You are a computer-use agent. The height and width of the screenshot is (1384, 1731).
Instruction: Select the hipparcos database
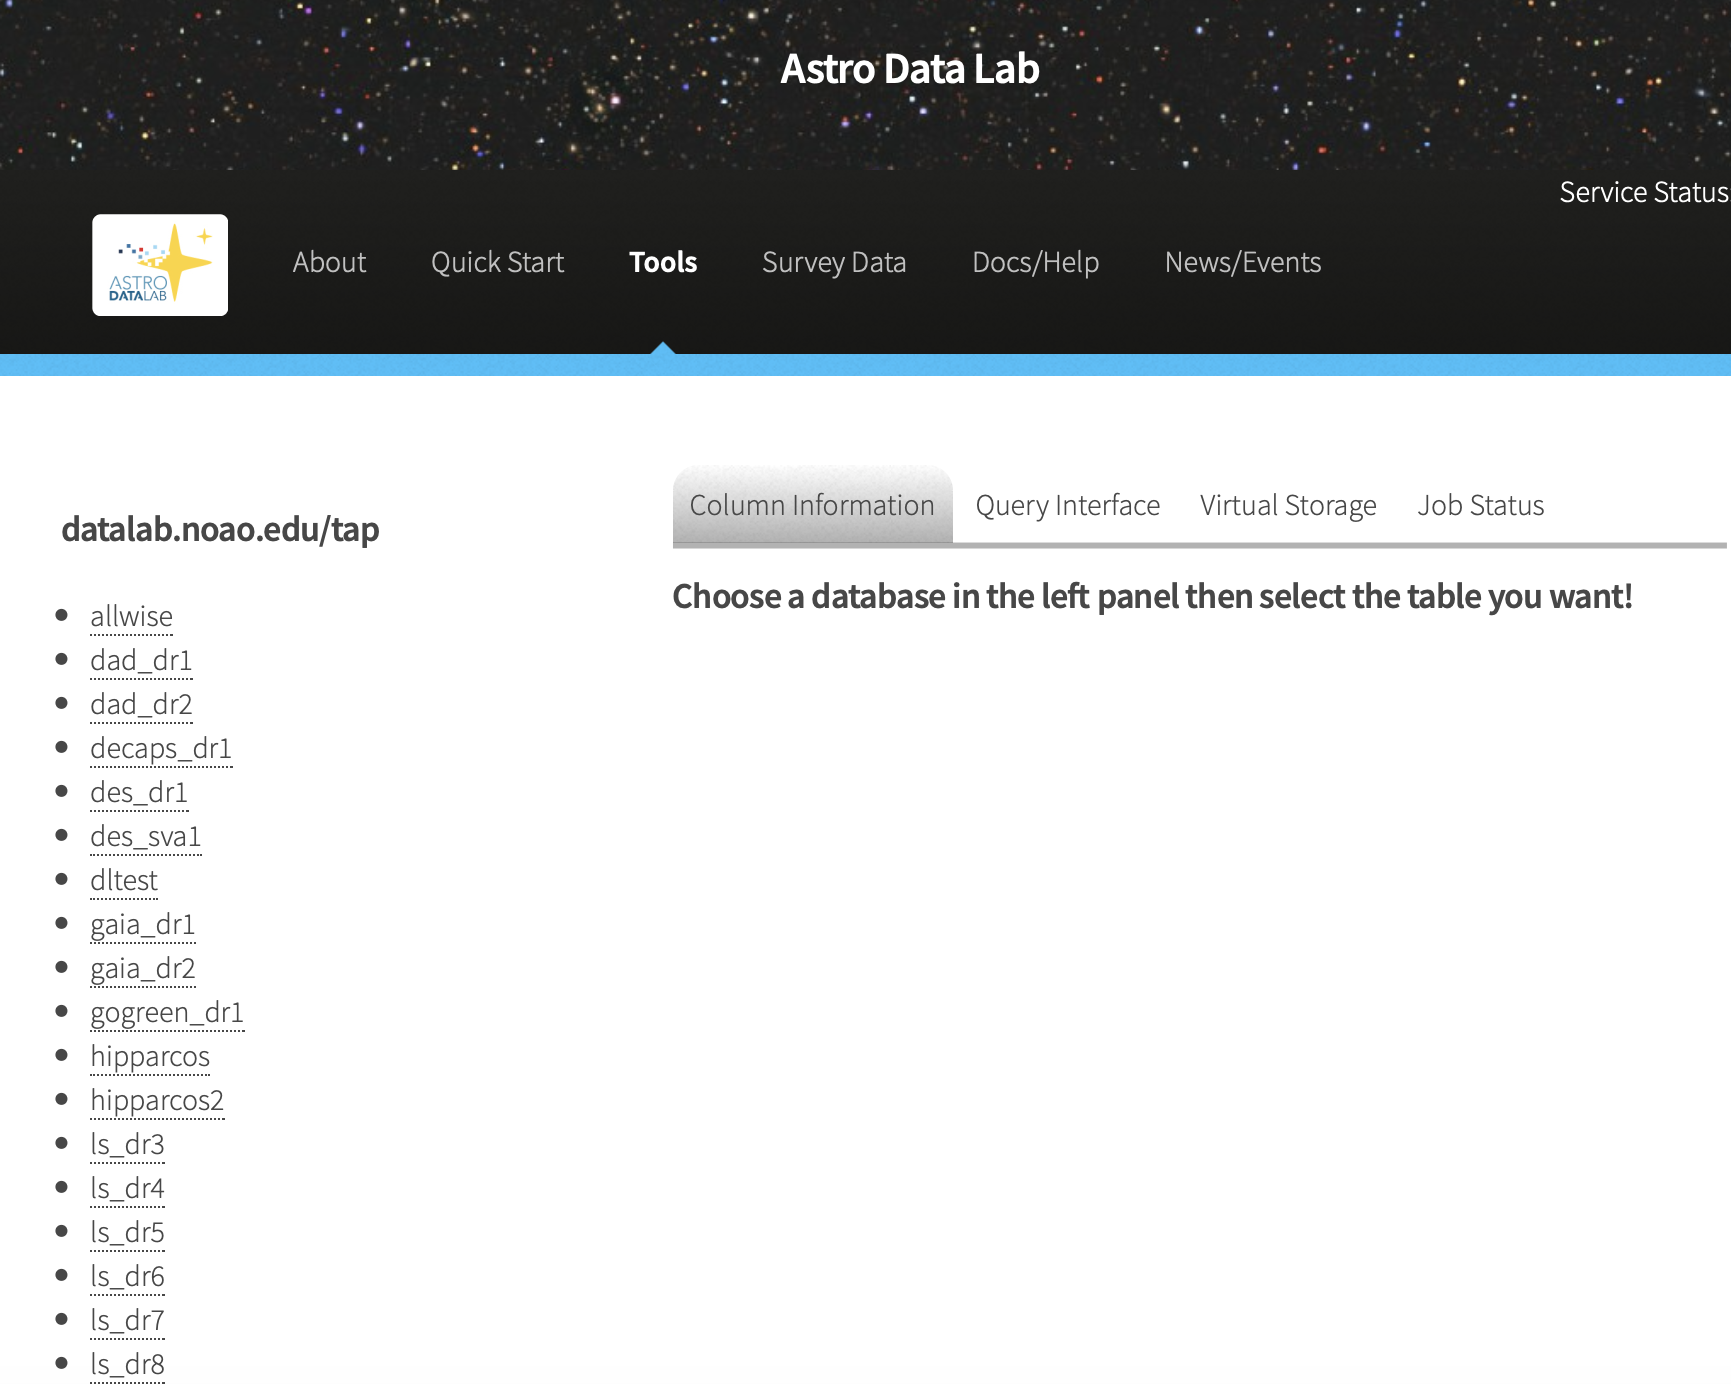coord(150,1056)
